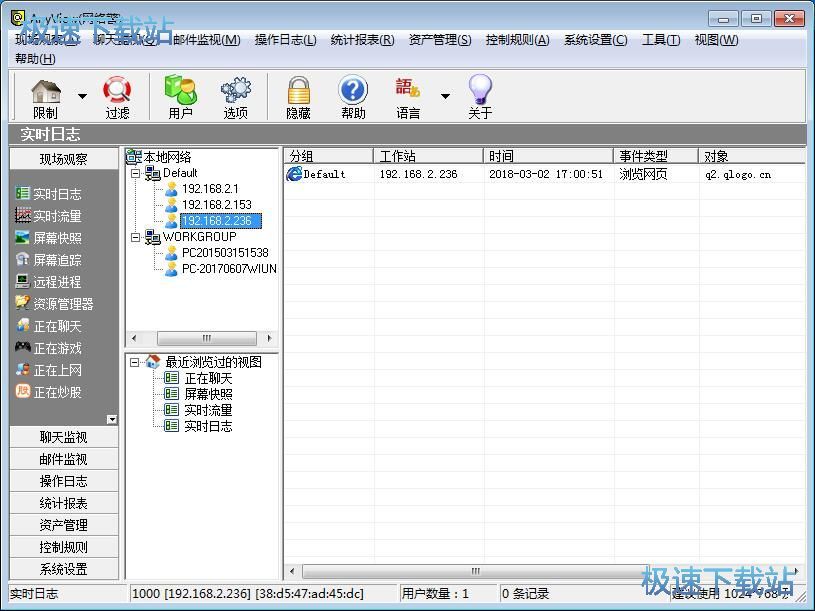Select PC201503151538 in WORKGROUP
The width and height of the screenshot is (815, 611).
point(225,253)
